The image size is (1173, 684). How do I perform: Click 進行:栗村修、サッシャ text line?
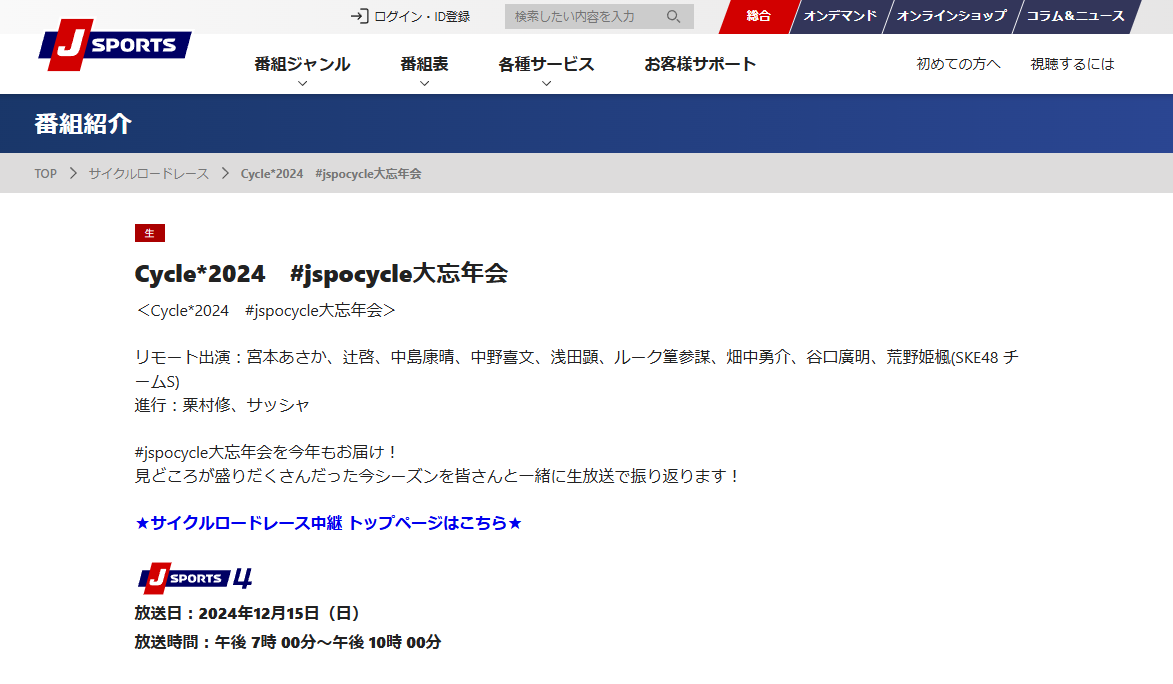(221, 405)
